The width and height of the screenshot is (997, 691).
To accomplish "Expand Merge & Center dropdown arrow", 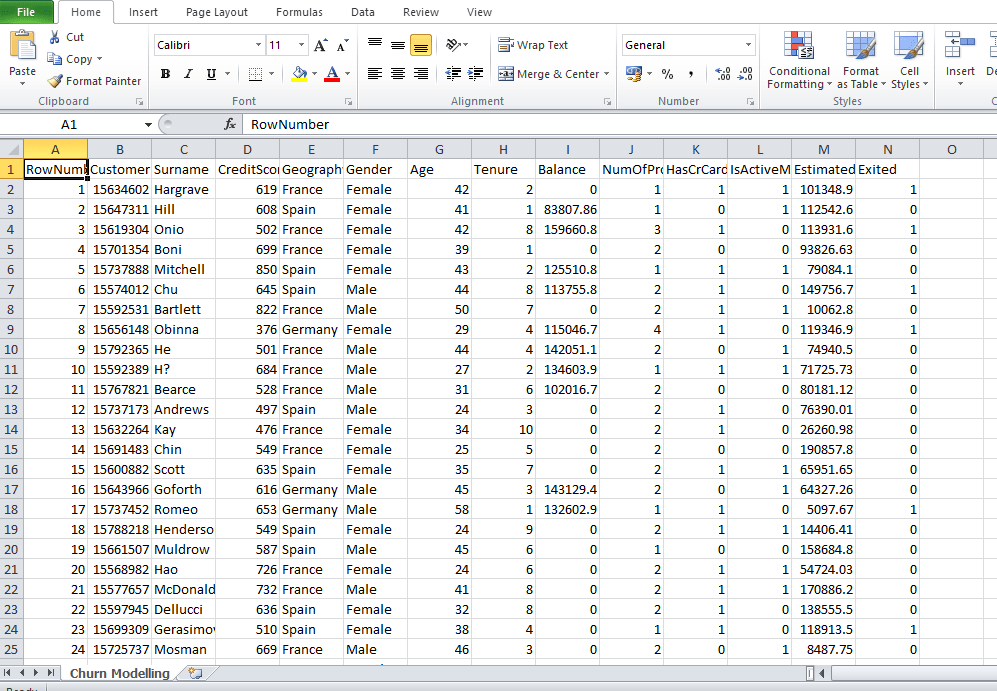I will click(x=607, y=74).
